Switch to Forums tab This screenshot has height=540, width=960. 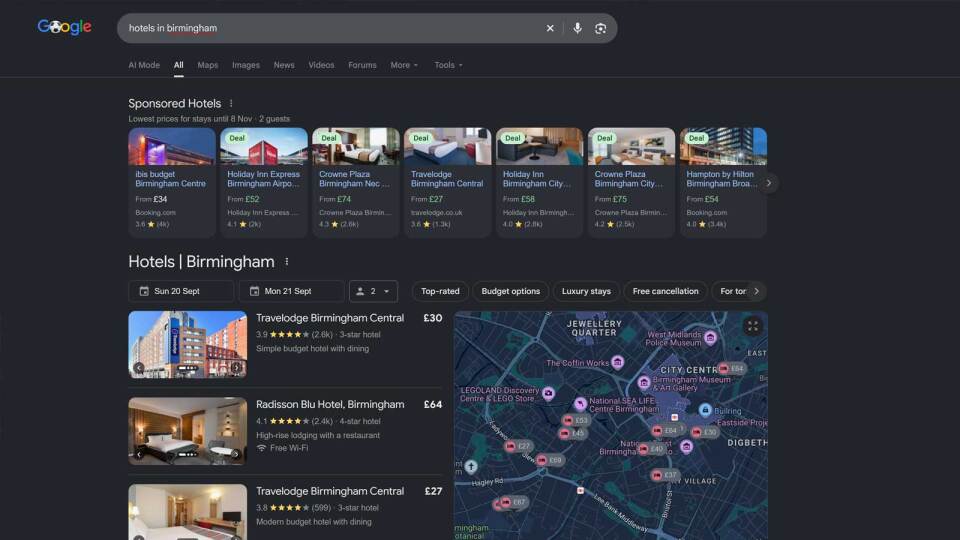click(x=362, y=65)
